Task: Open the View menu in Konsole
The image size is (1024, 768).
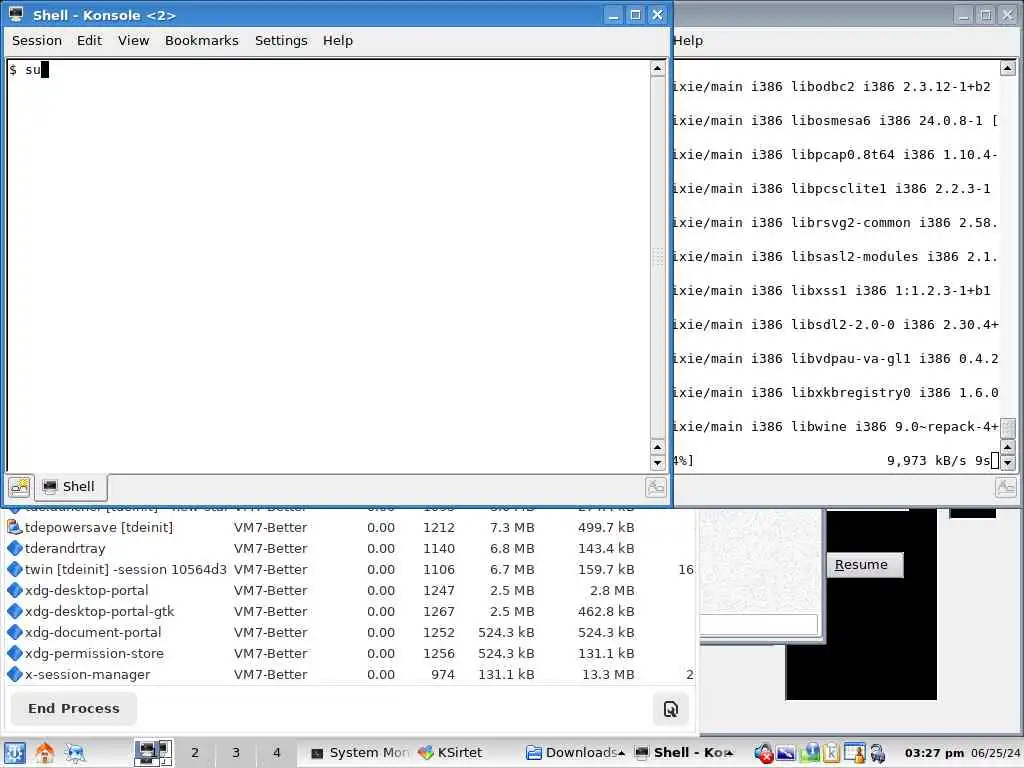Action: click(133, 40)
